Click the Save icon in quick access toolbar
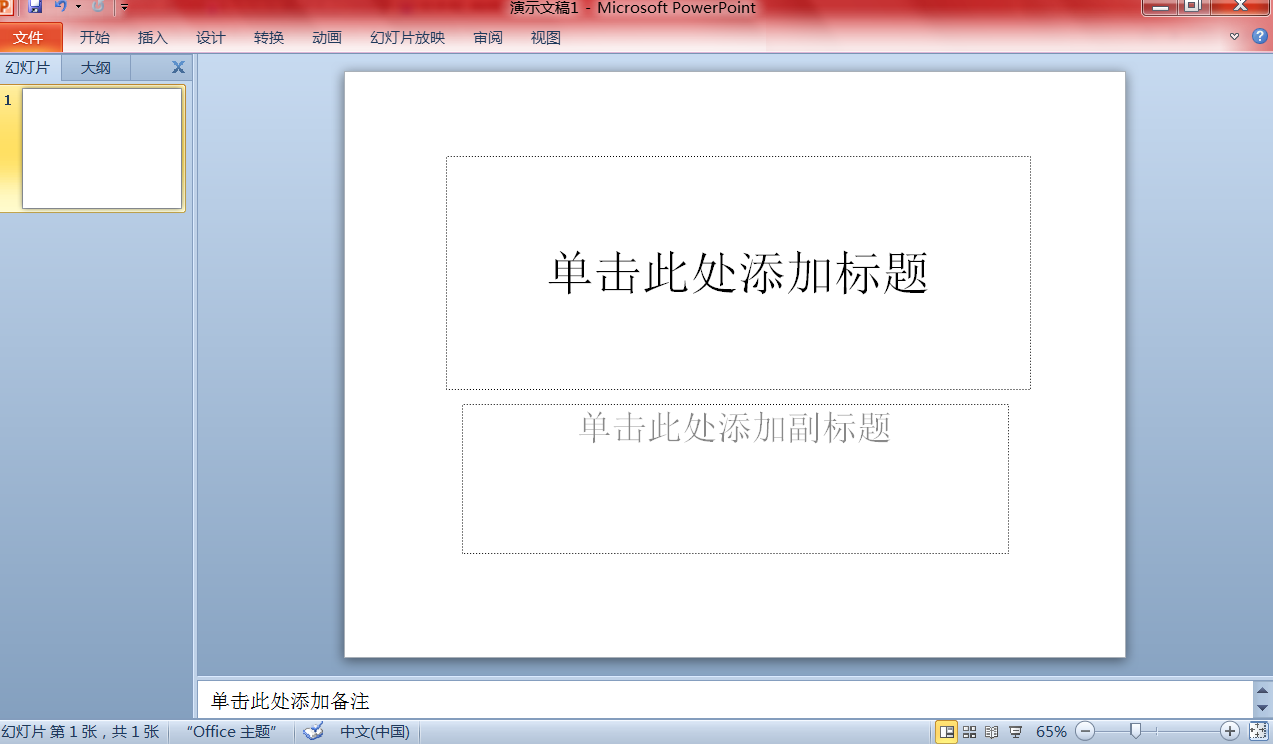Image resolution: width=1273 pixels, height=744 pixels. point(35,7)
